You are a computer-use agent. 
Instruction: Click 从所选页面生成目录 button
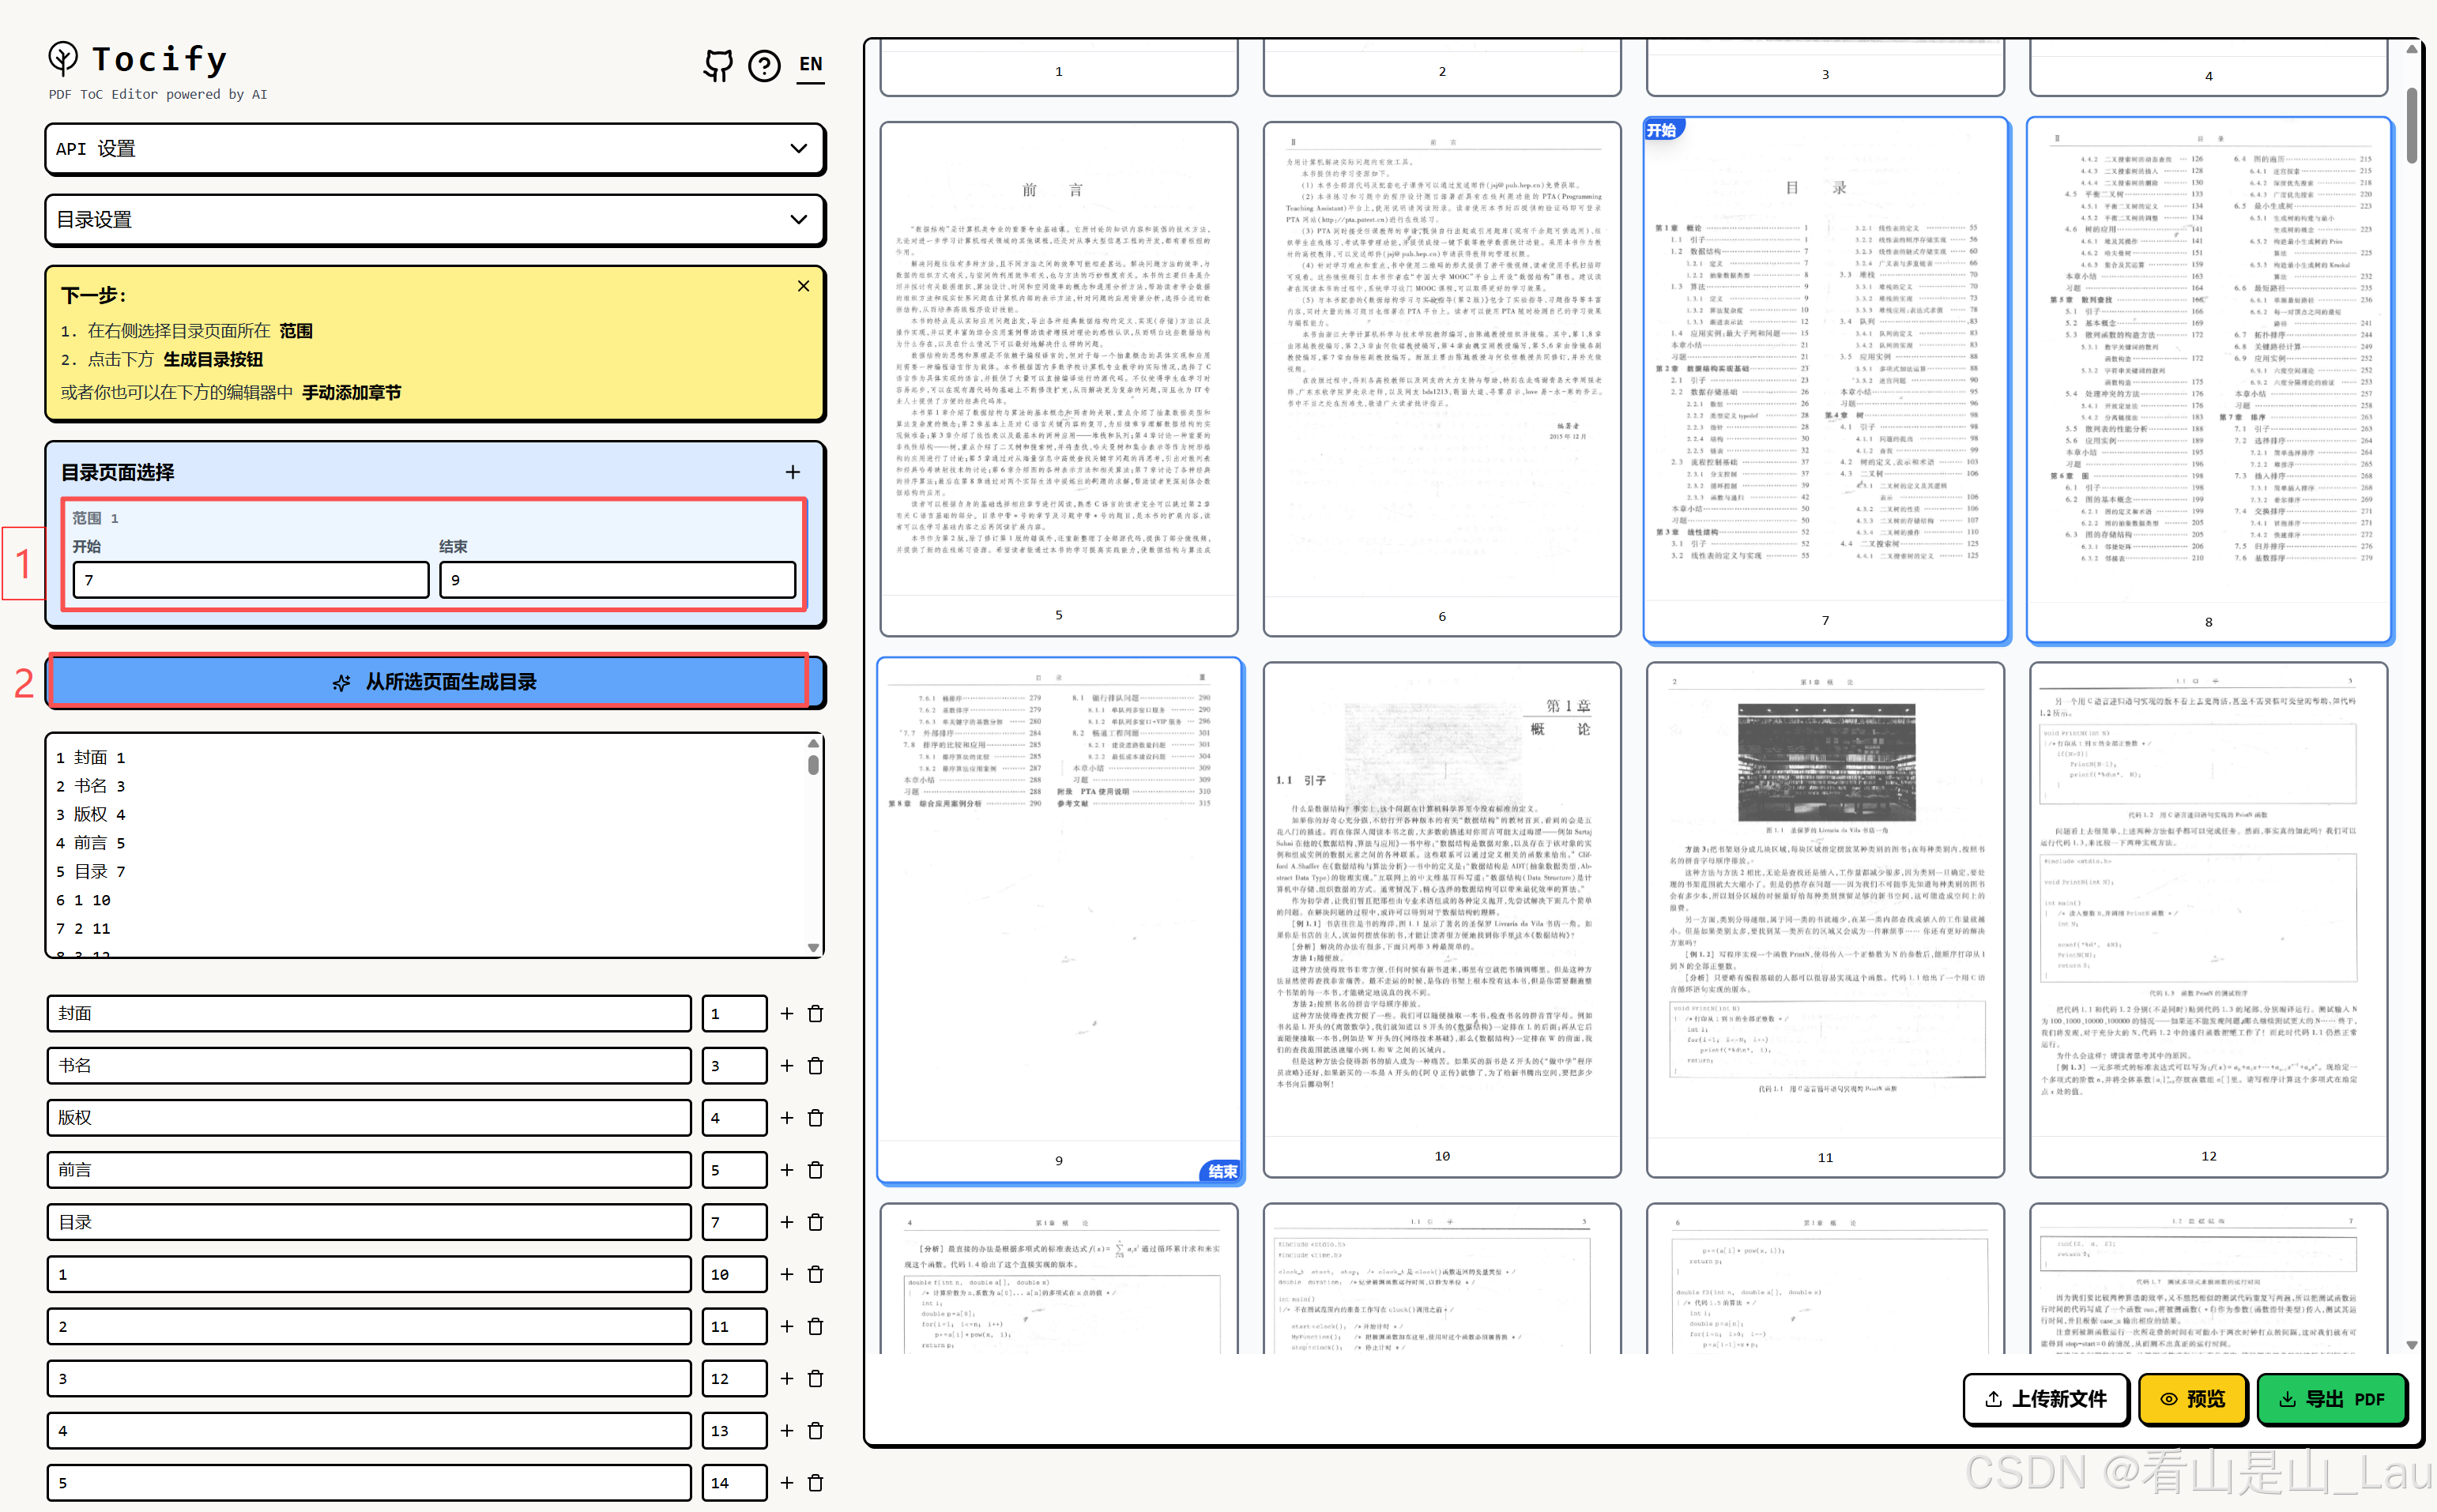point(435,682)
